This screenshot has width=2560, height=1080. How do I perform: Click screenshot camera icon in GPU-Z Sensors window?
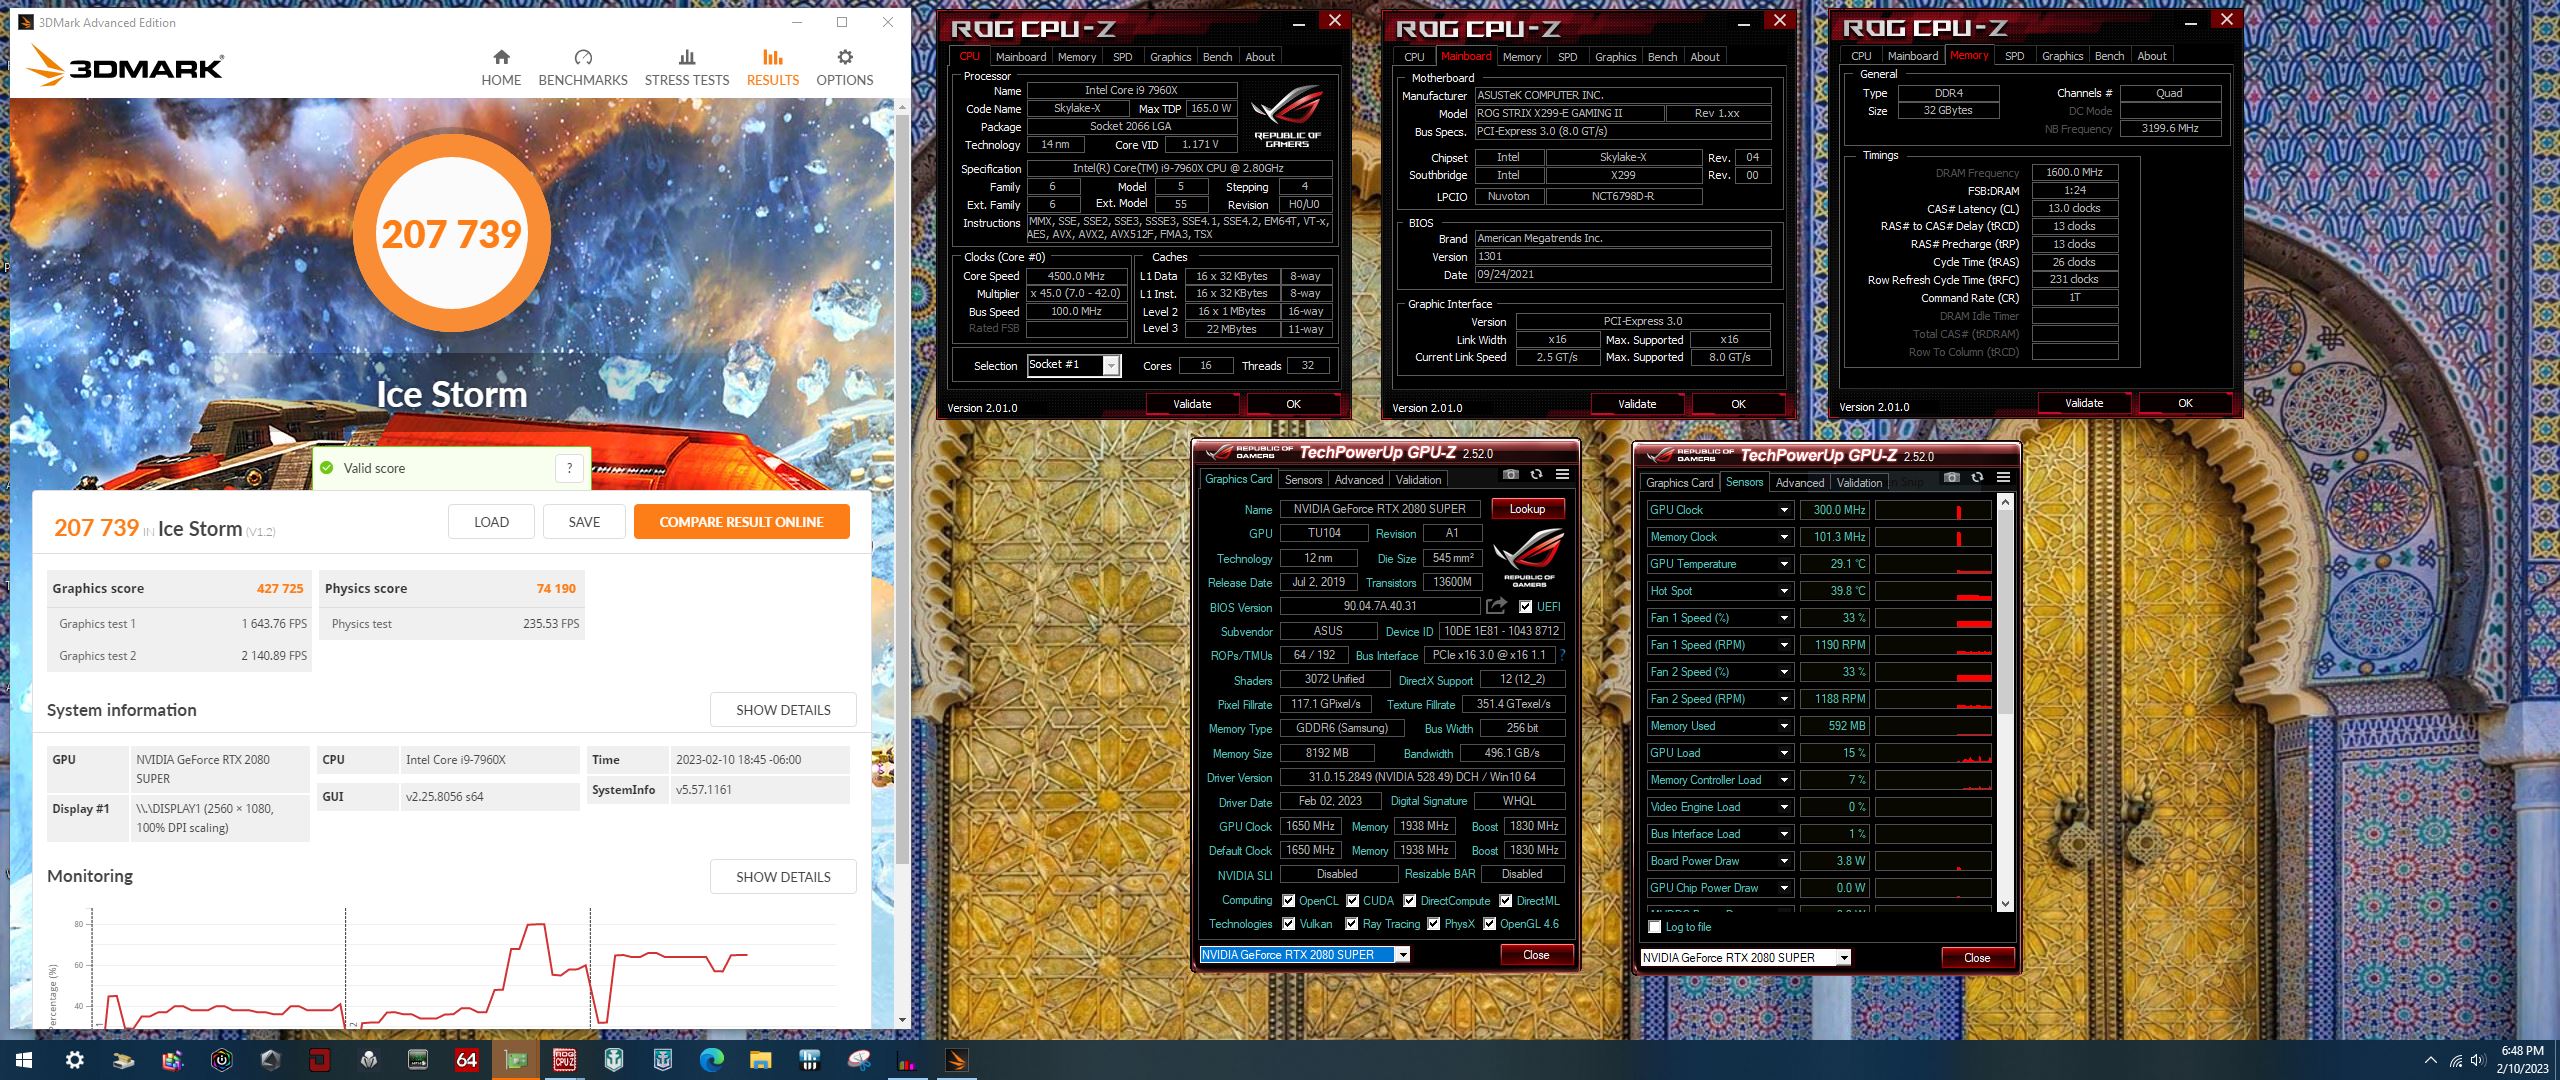click(1951, 478)
